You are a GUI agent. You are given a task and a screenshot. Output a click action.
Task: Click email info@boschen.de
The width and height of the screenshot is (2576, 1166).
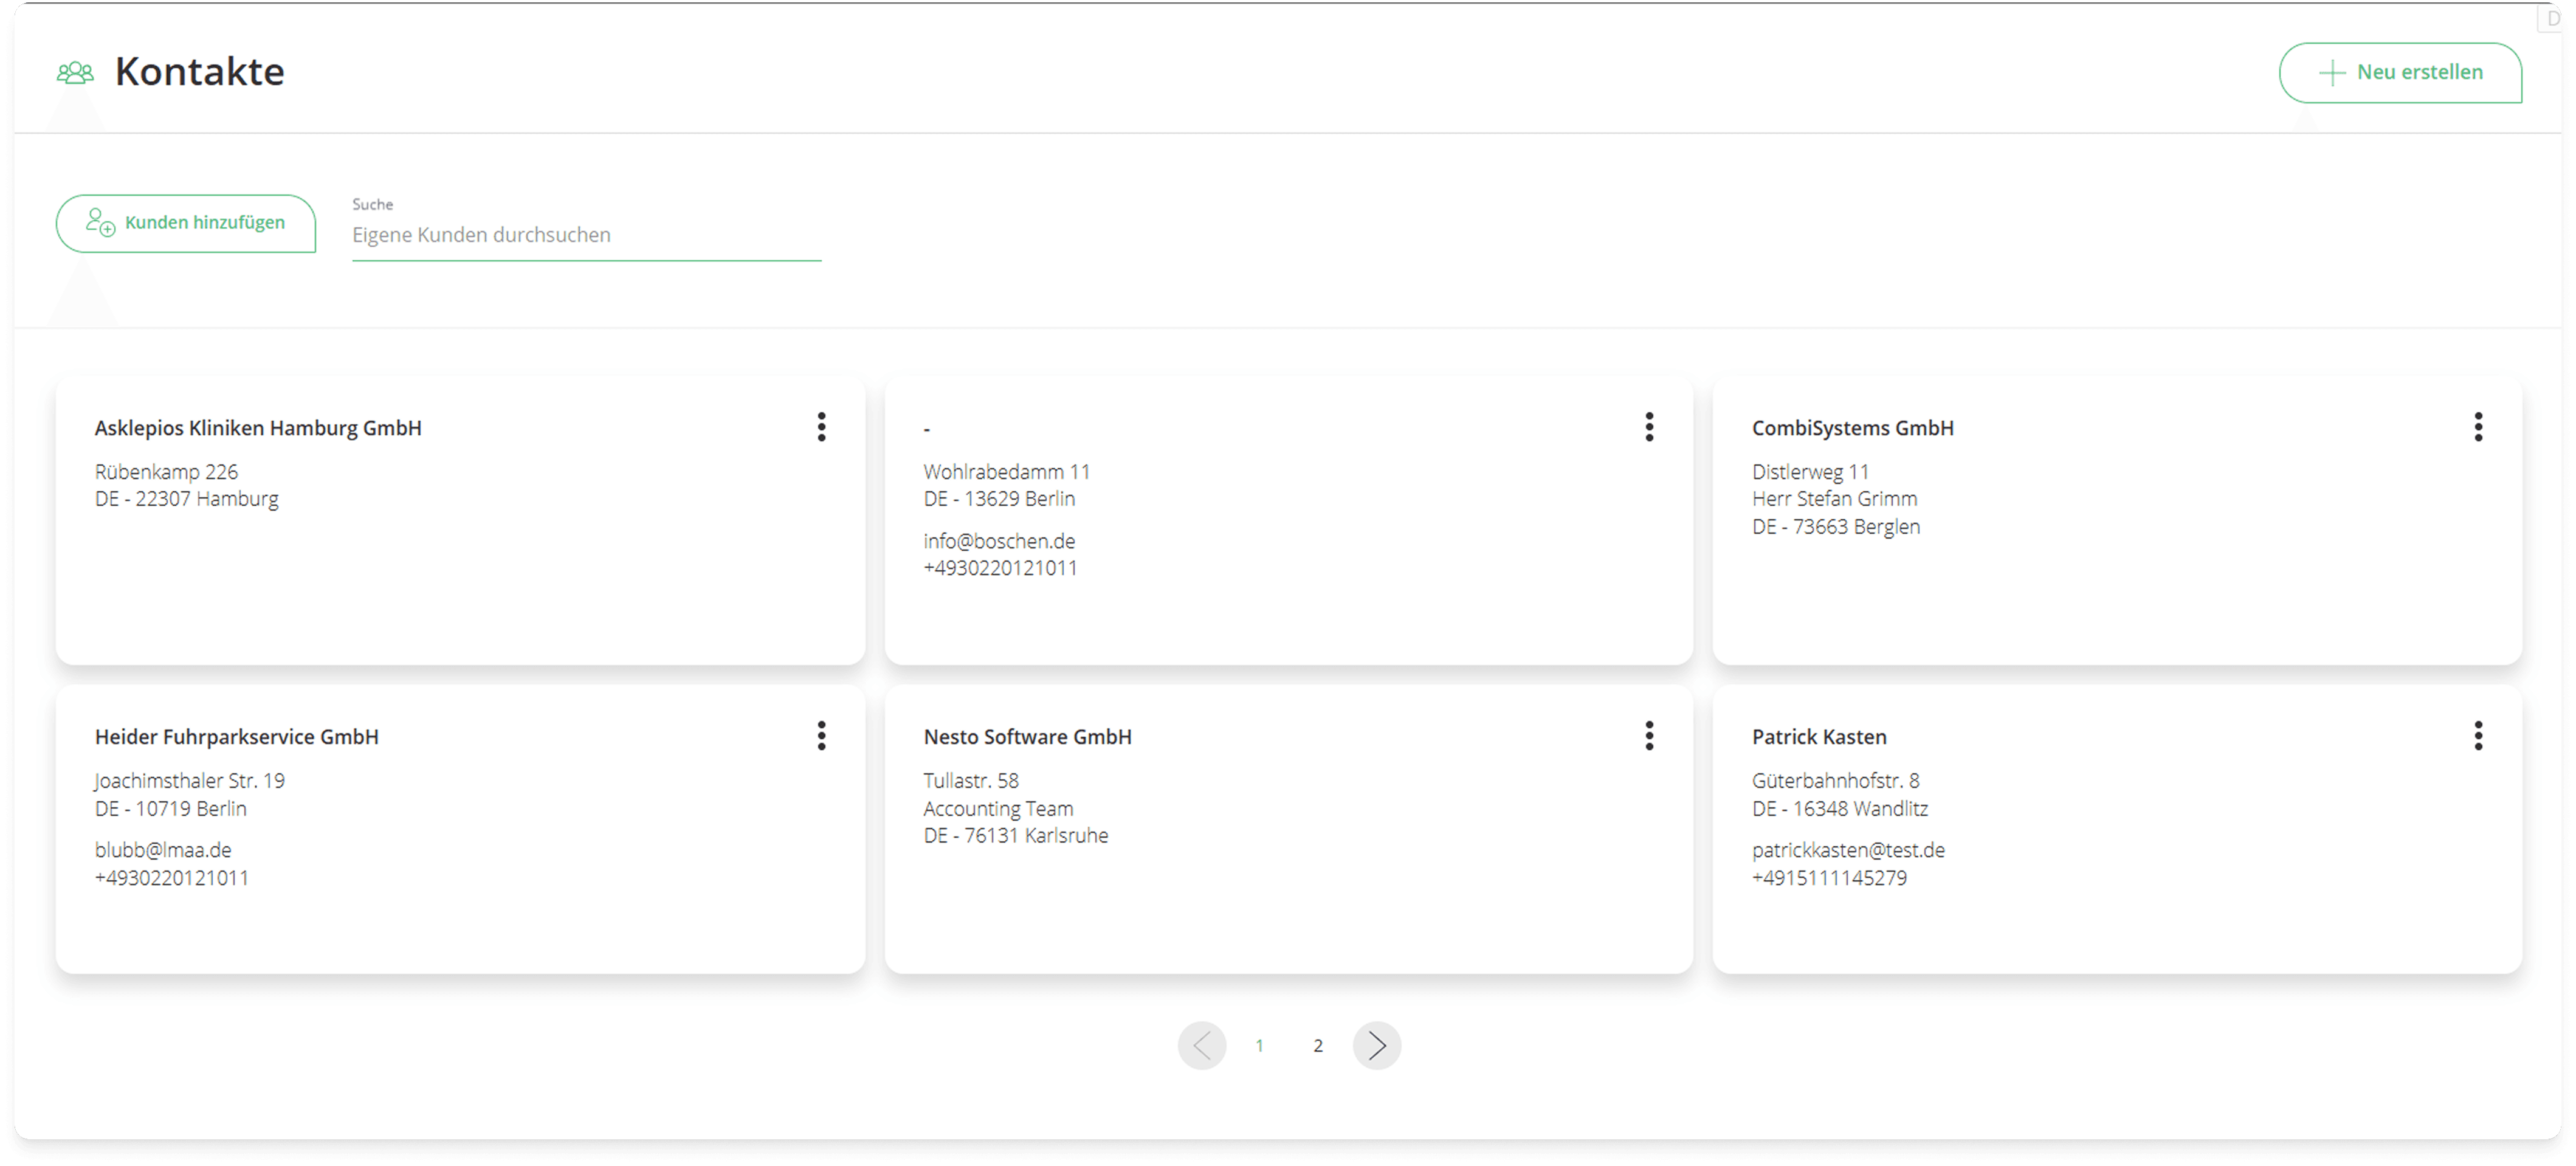click(999, 541)
